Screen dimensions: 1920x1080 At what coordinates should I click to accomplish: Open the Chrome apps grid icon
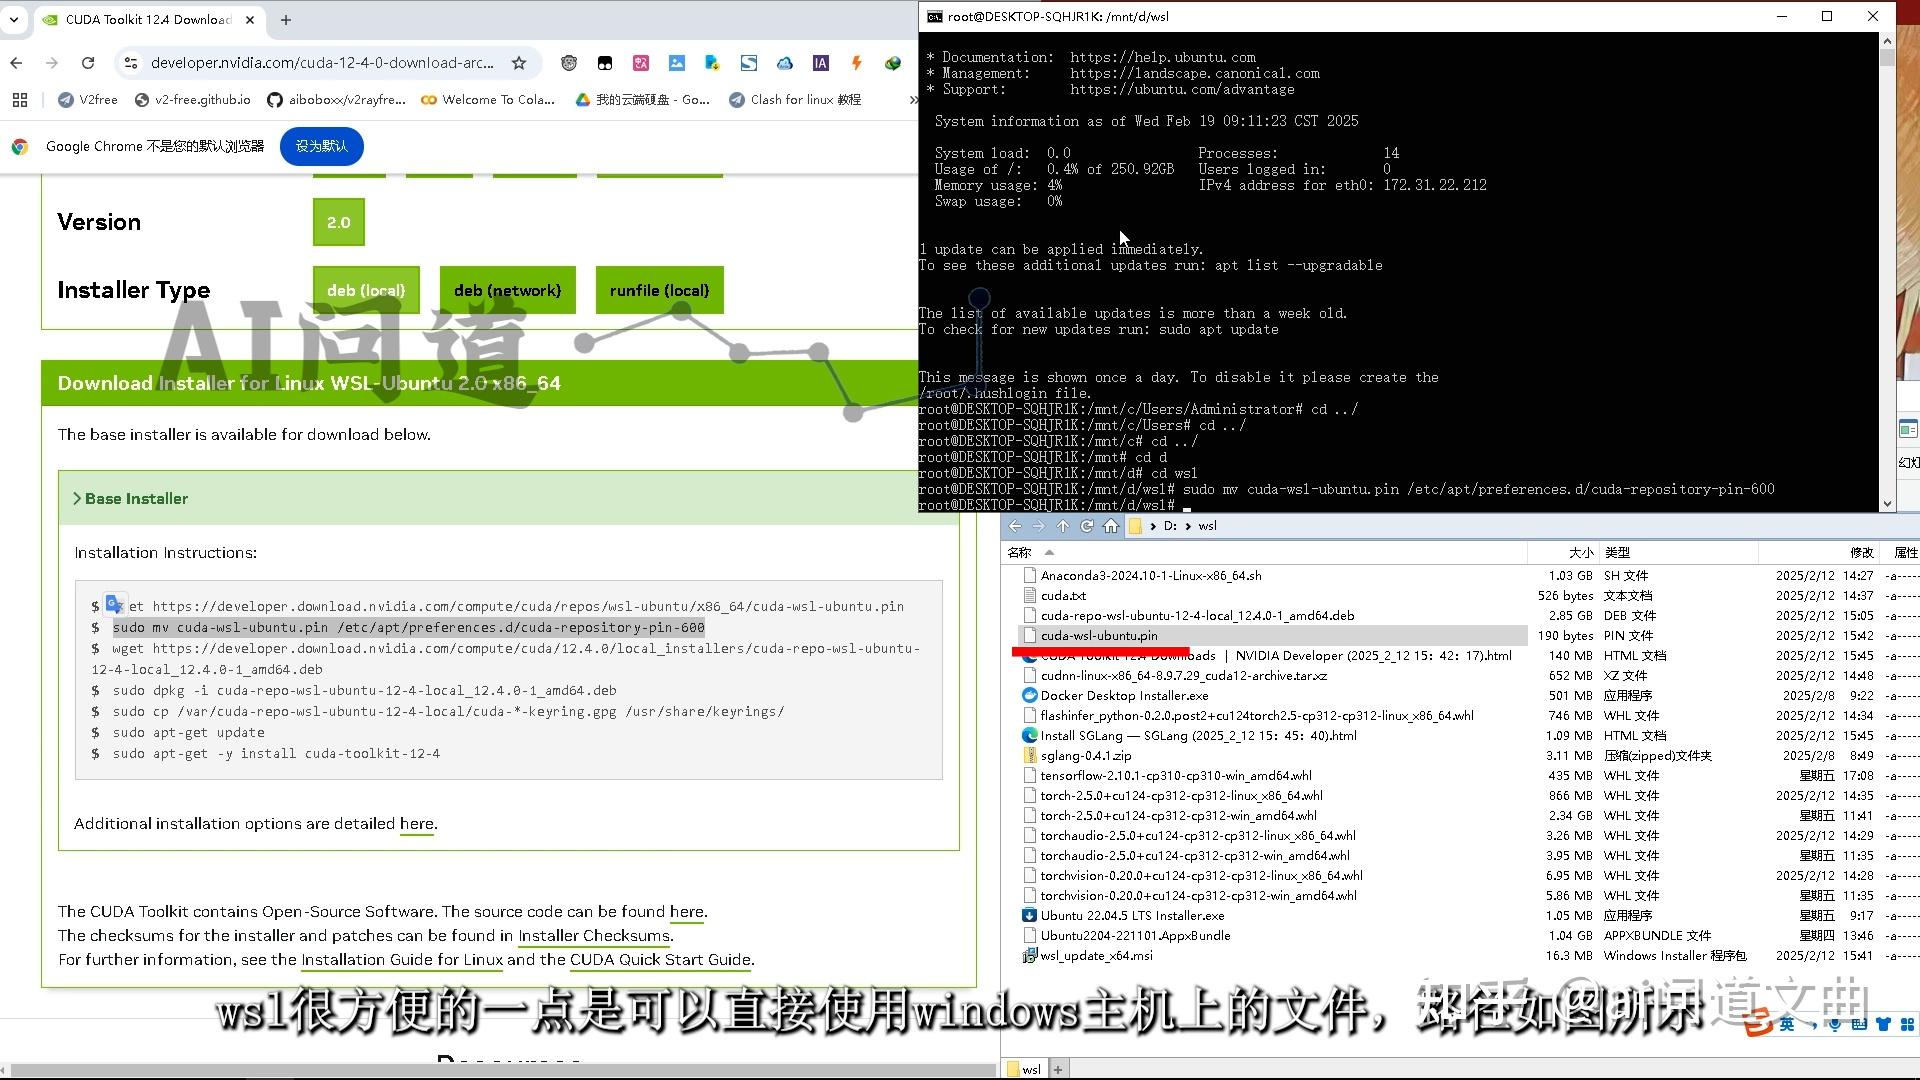[20, 100]
